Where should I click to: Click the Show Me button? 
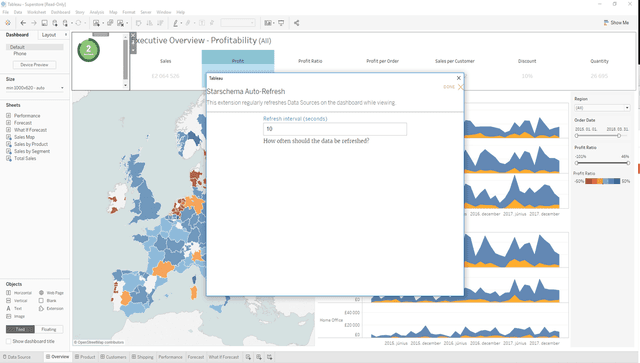pos(616,23)
